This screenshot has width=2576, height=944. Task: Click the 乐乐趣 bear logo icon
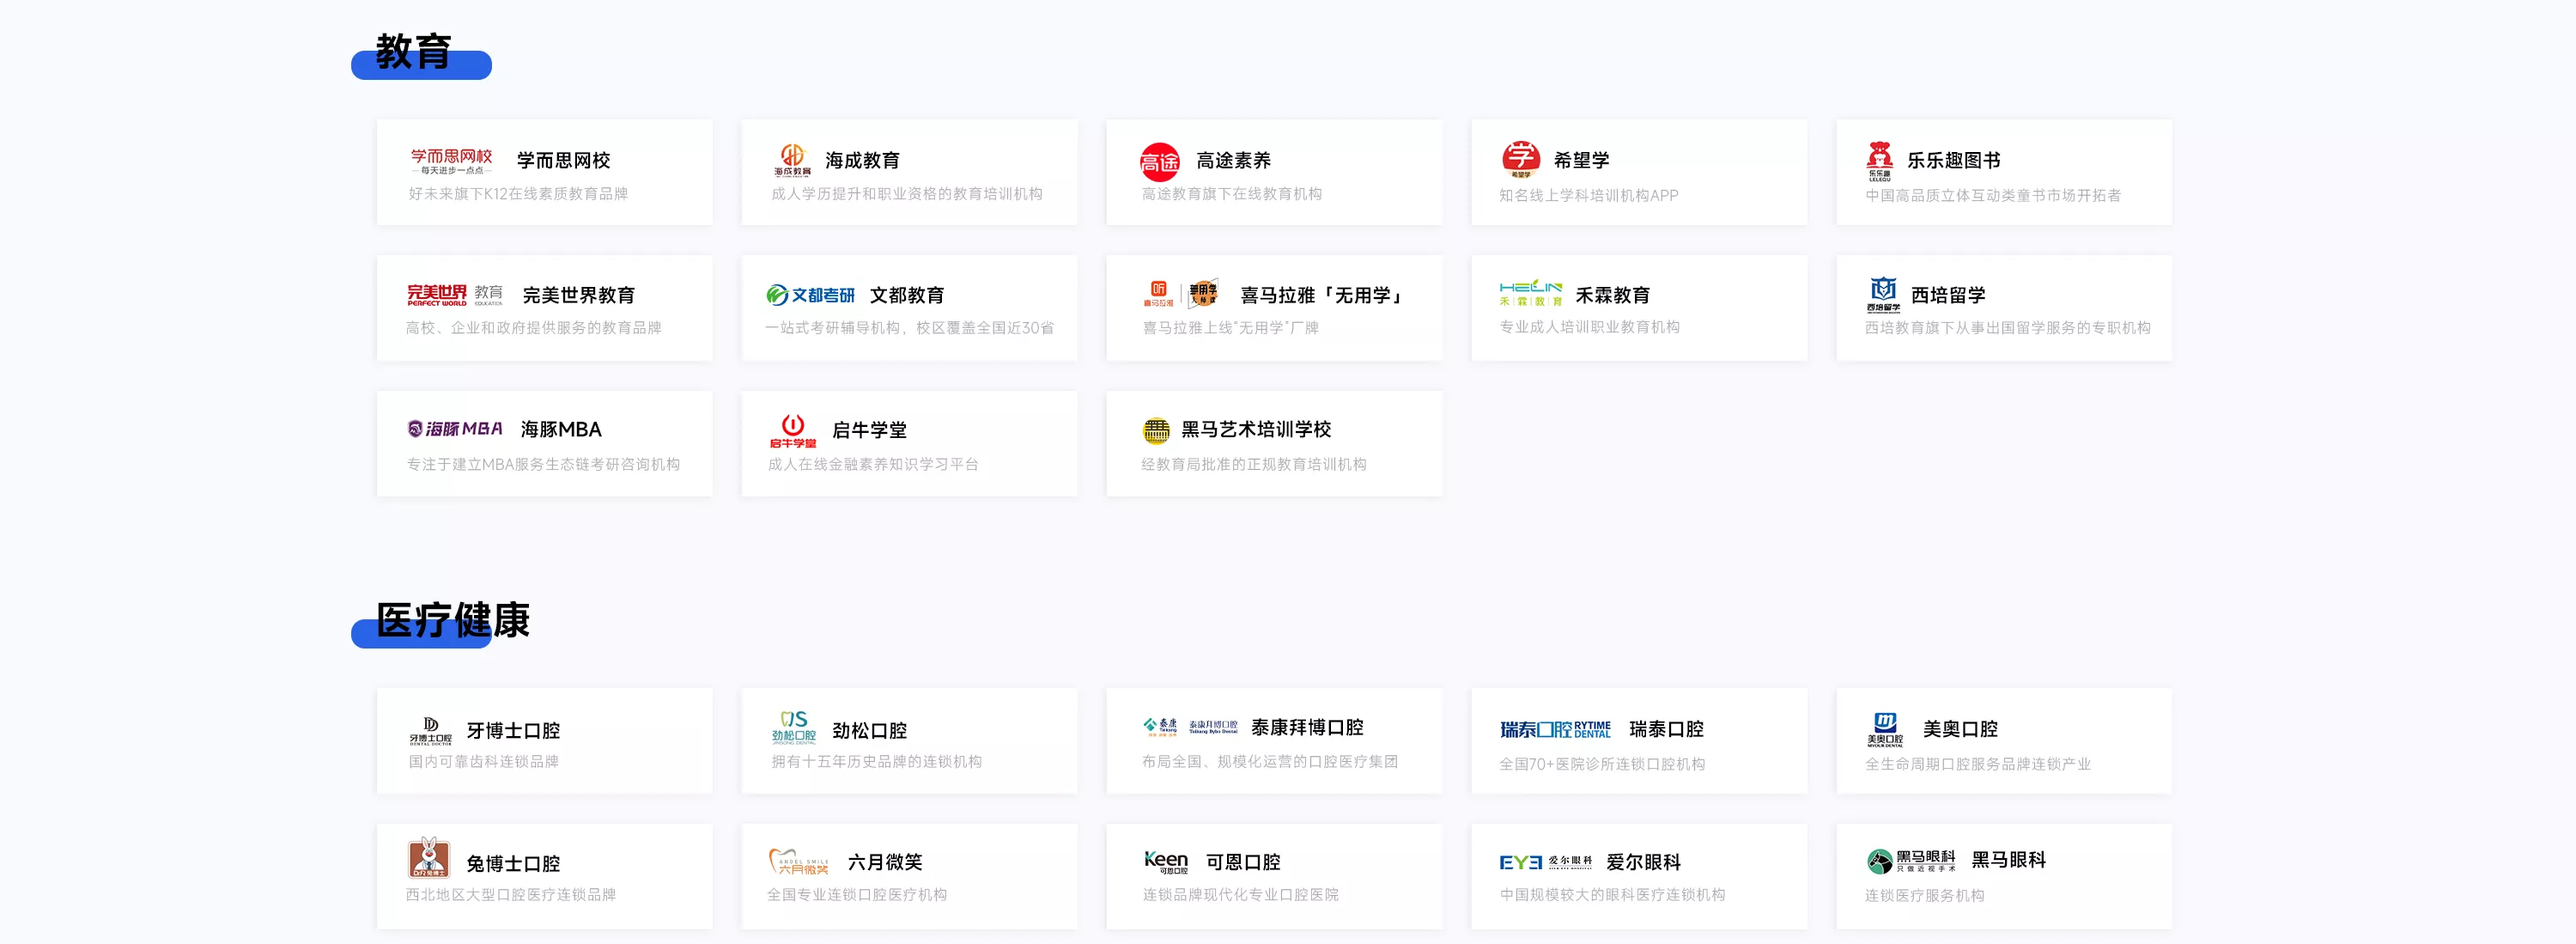click(x=1879, y=160)
